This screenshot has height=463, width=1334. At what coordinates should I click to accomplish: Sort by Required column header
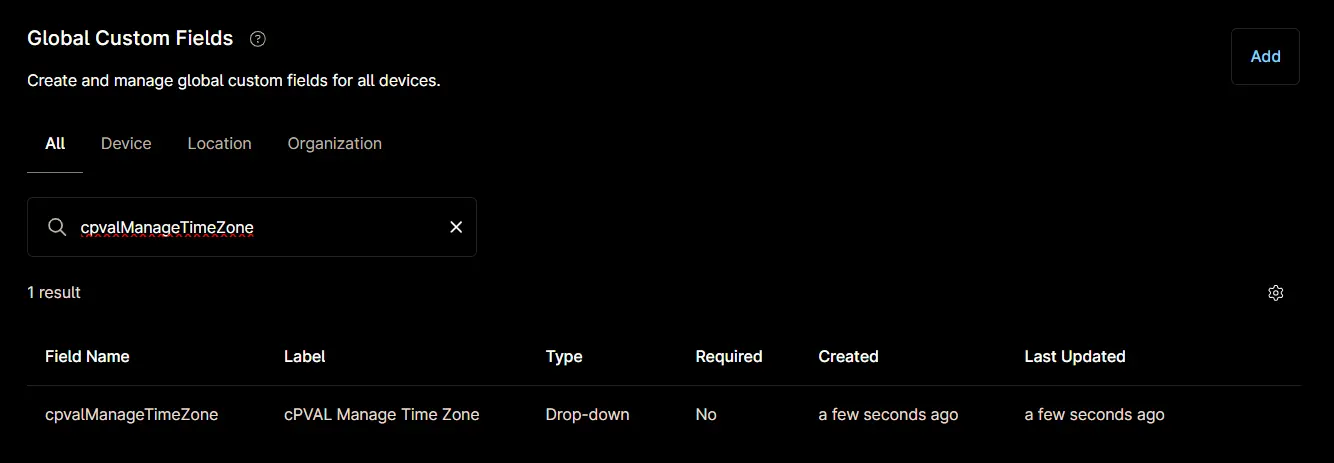click(x=729, y=356)
